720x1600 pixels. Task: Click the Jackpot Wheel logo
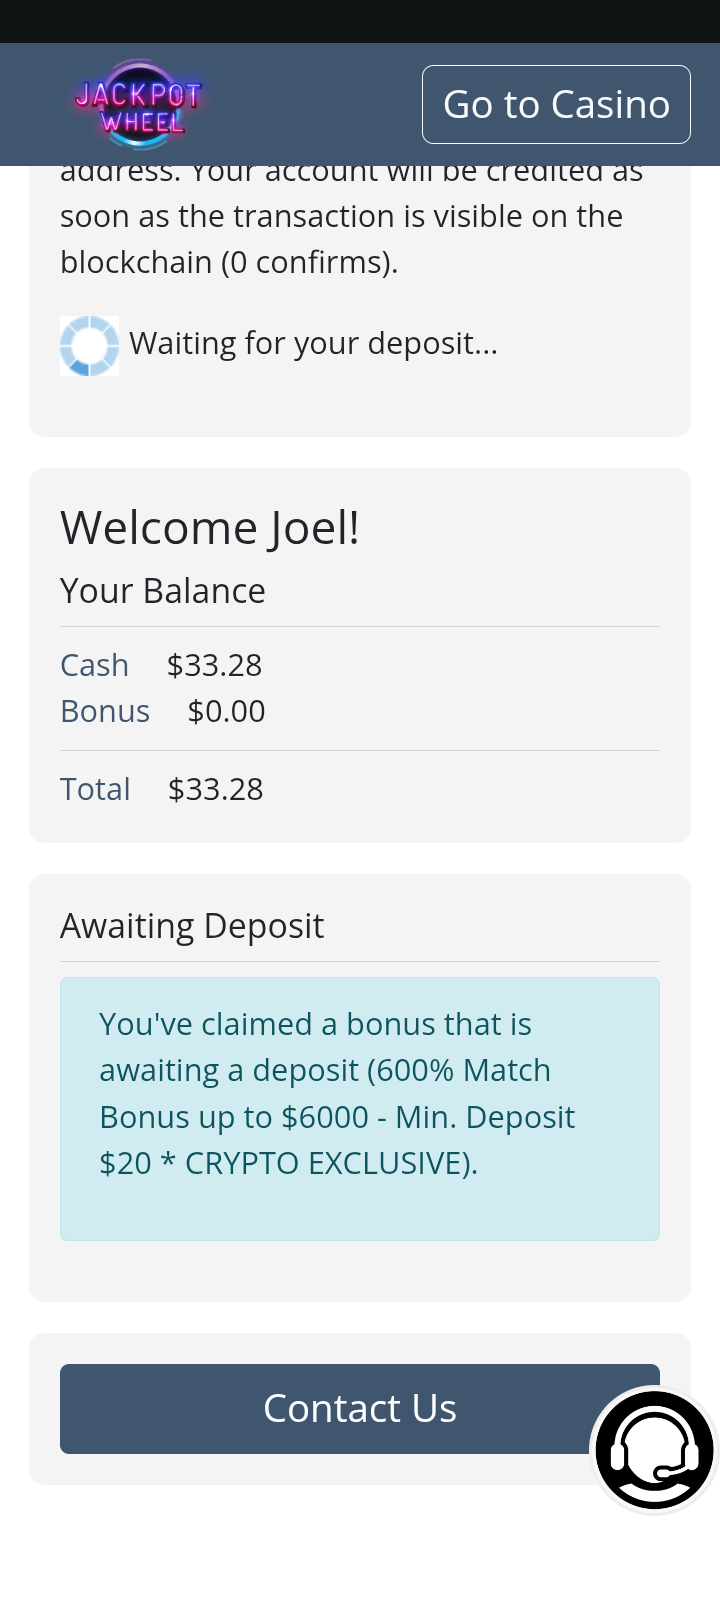(139, 105)
